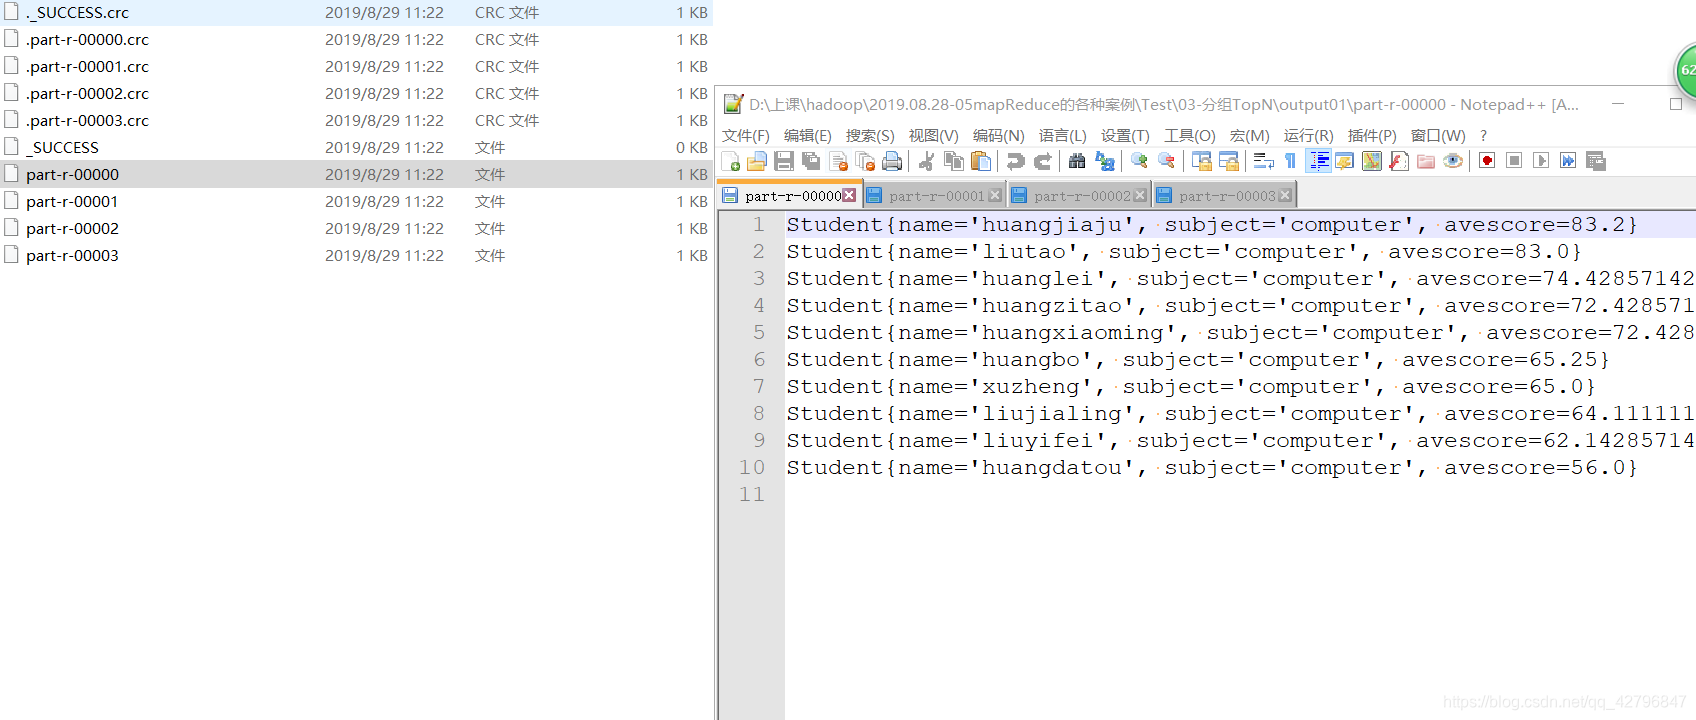Click the Print icon in the toolbar
Image resolution: width=1696 pixels, height=720 pixels.
(x=893, y=161)
